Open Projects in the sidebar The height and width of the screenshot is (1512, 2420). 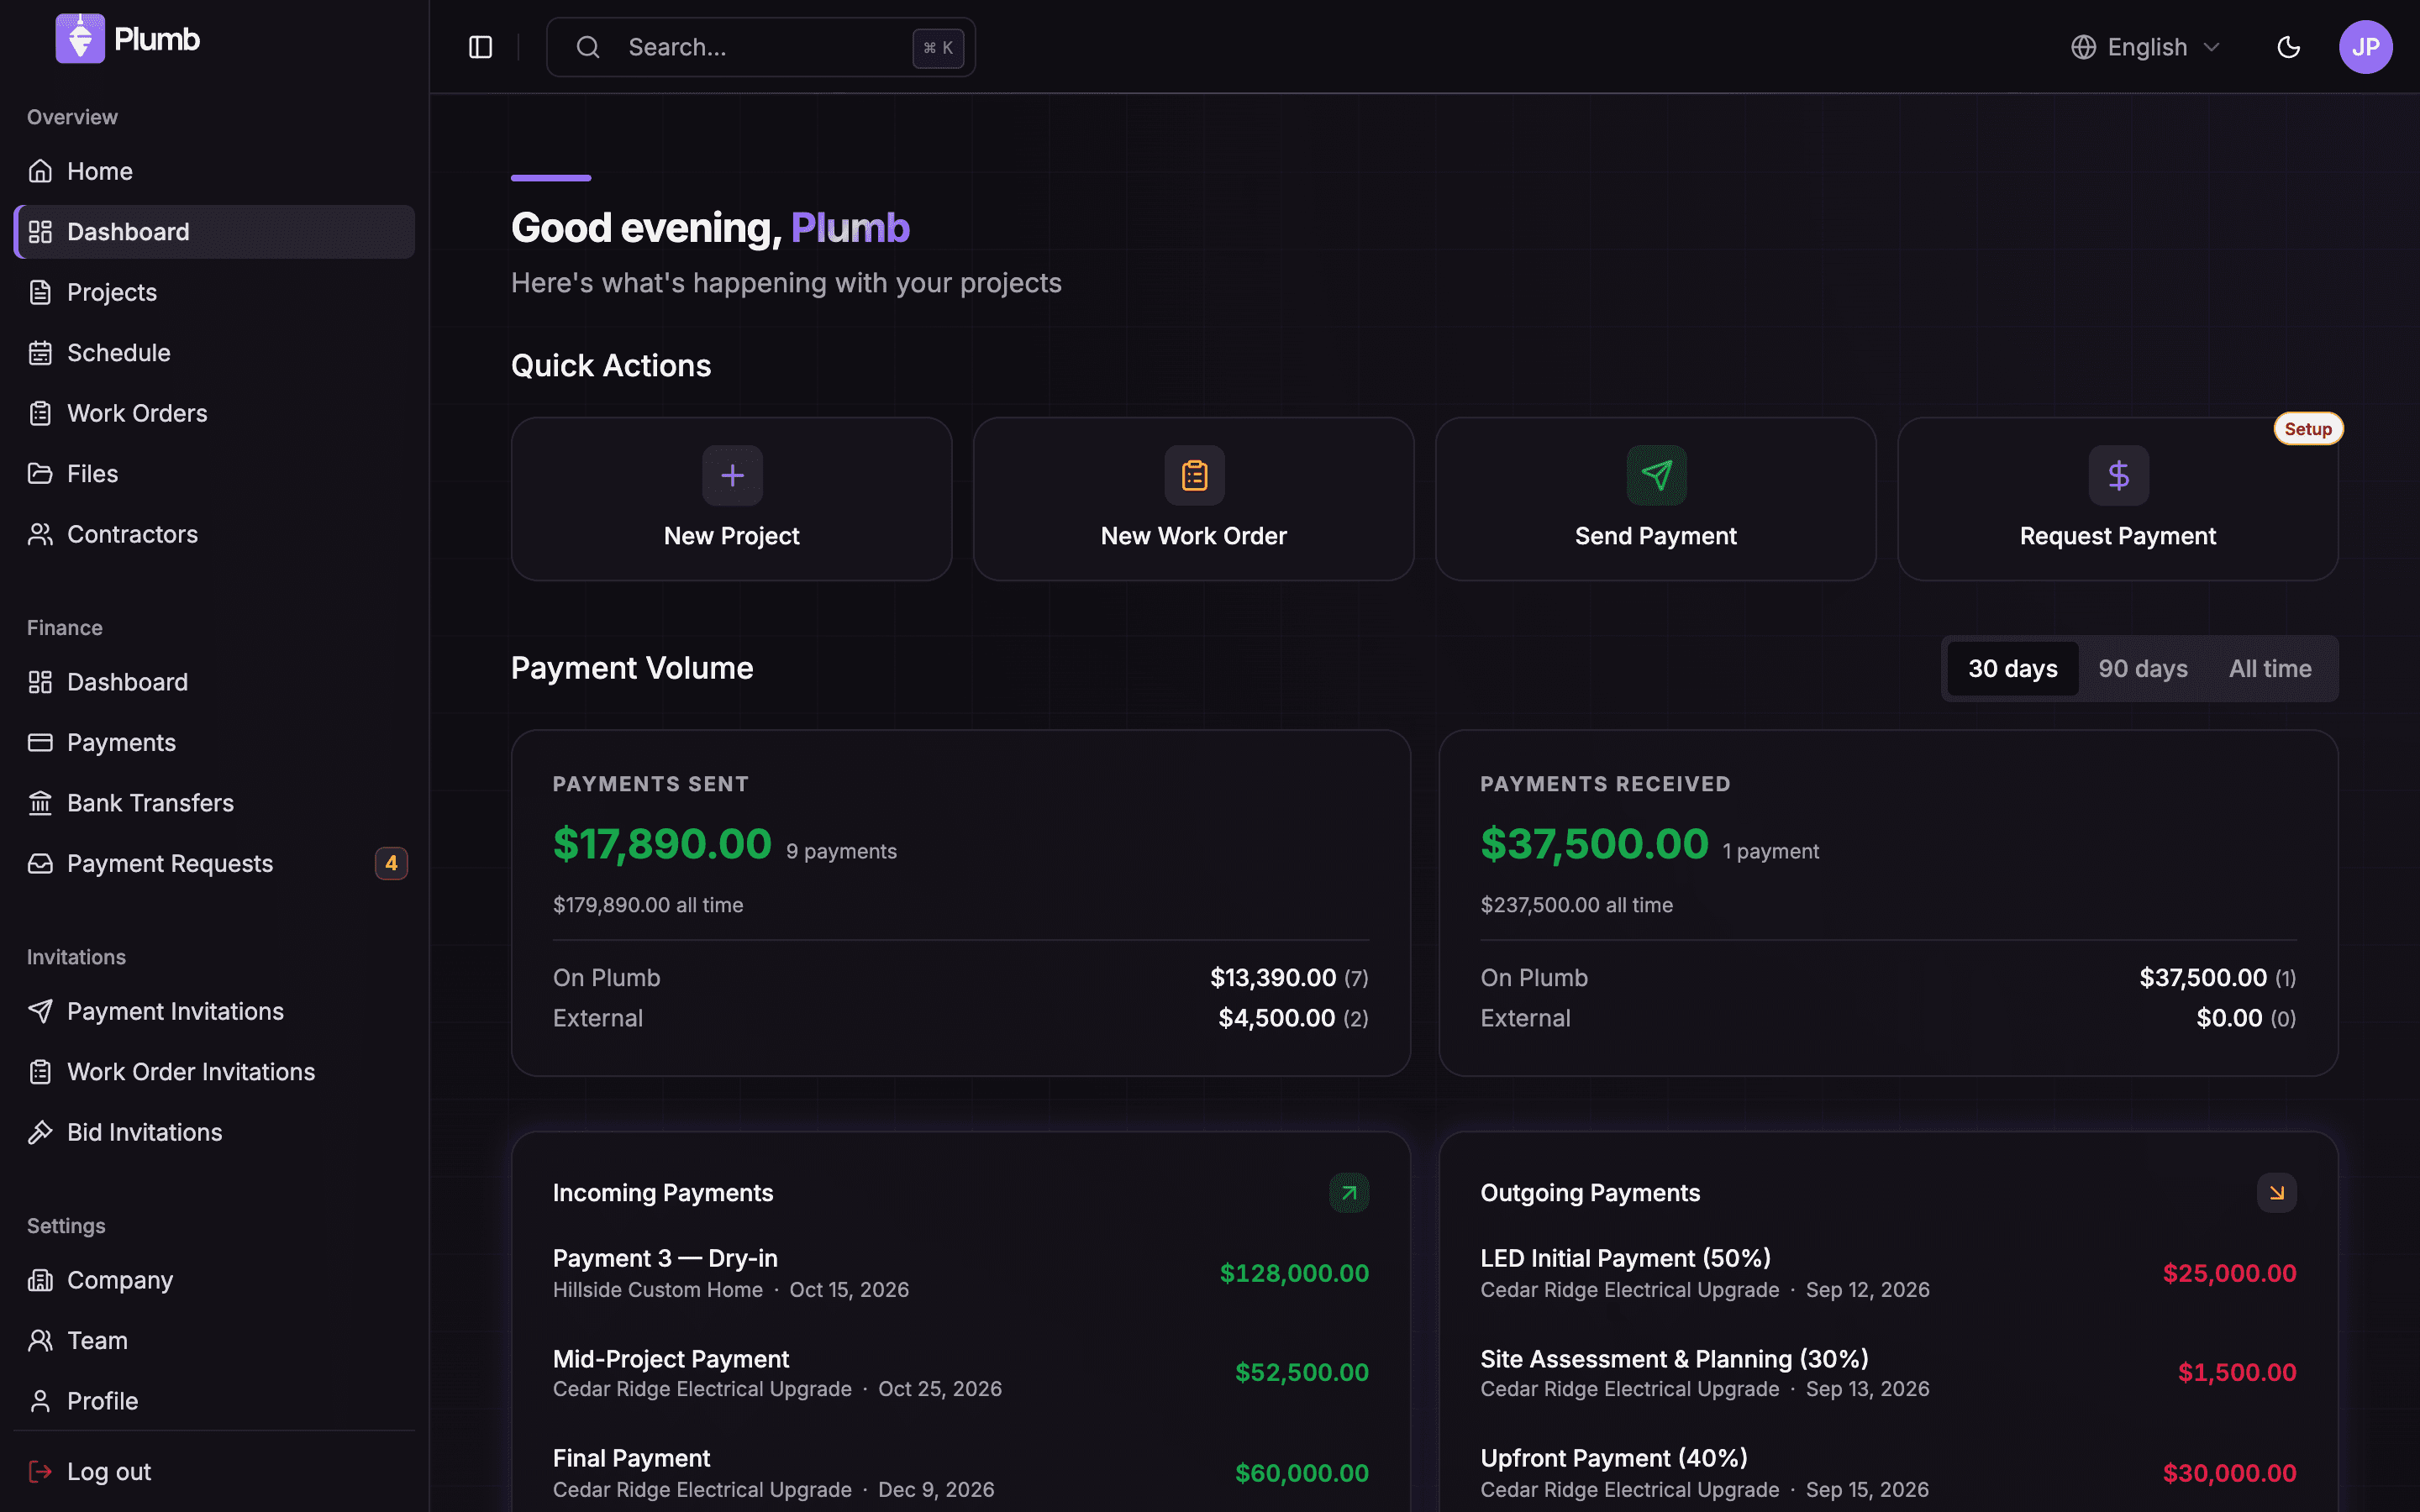(x=214, y=292)
